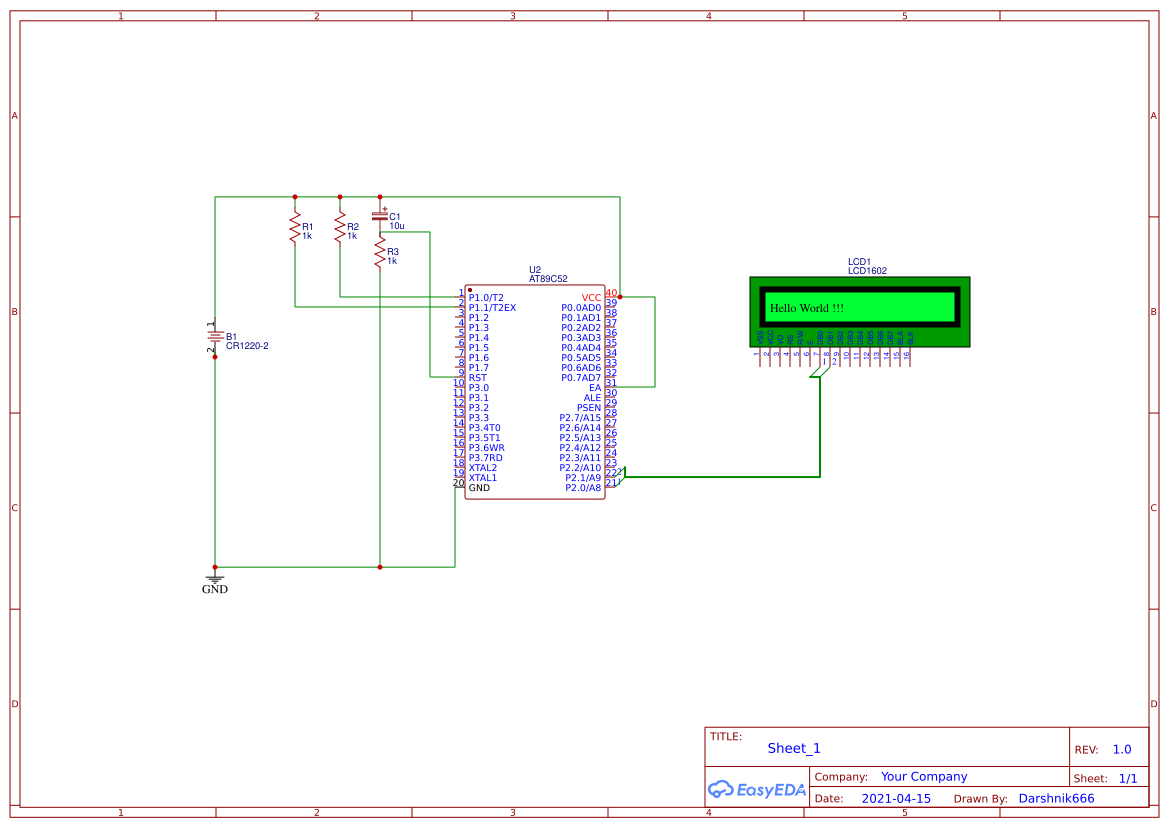Click the EasyEDA logo in the title block
The image size is (1169, 828).
pos(756,790)
